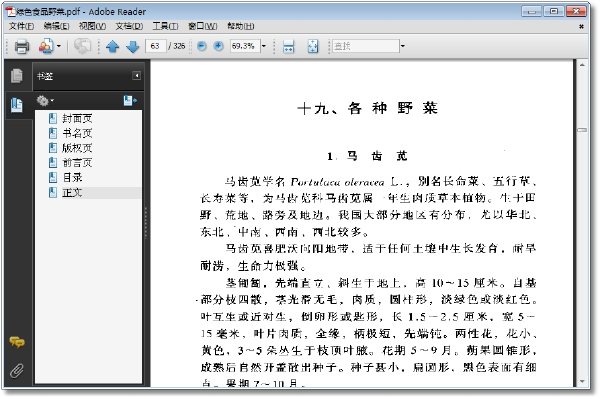Show the Pages thumbnails panel icon
600x399 pixels.
[x=16, y=75]
